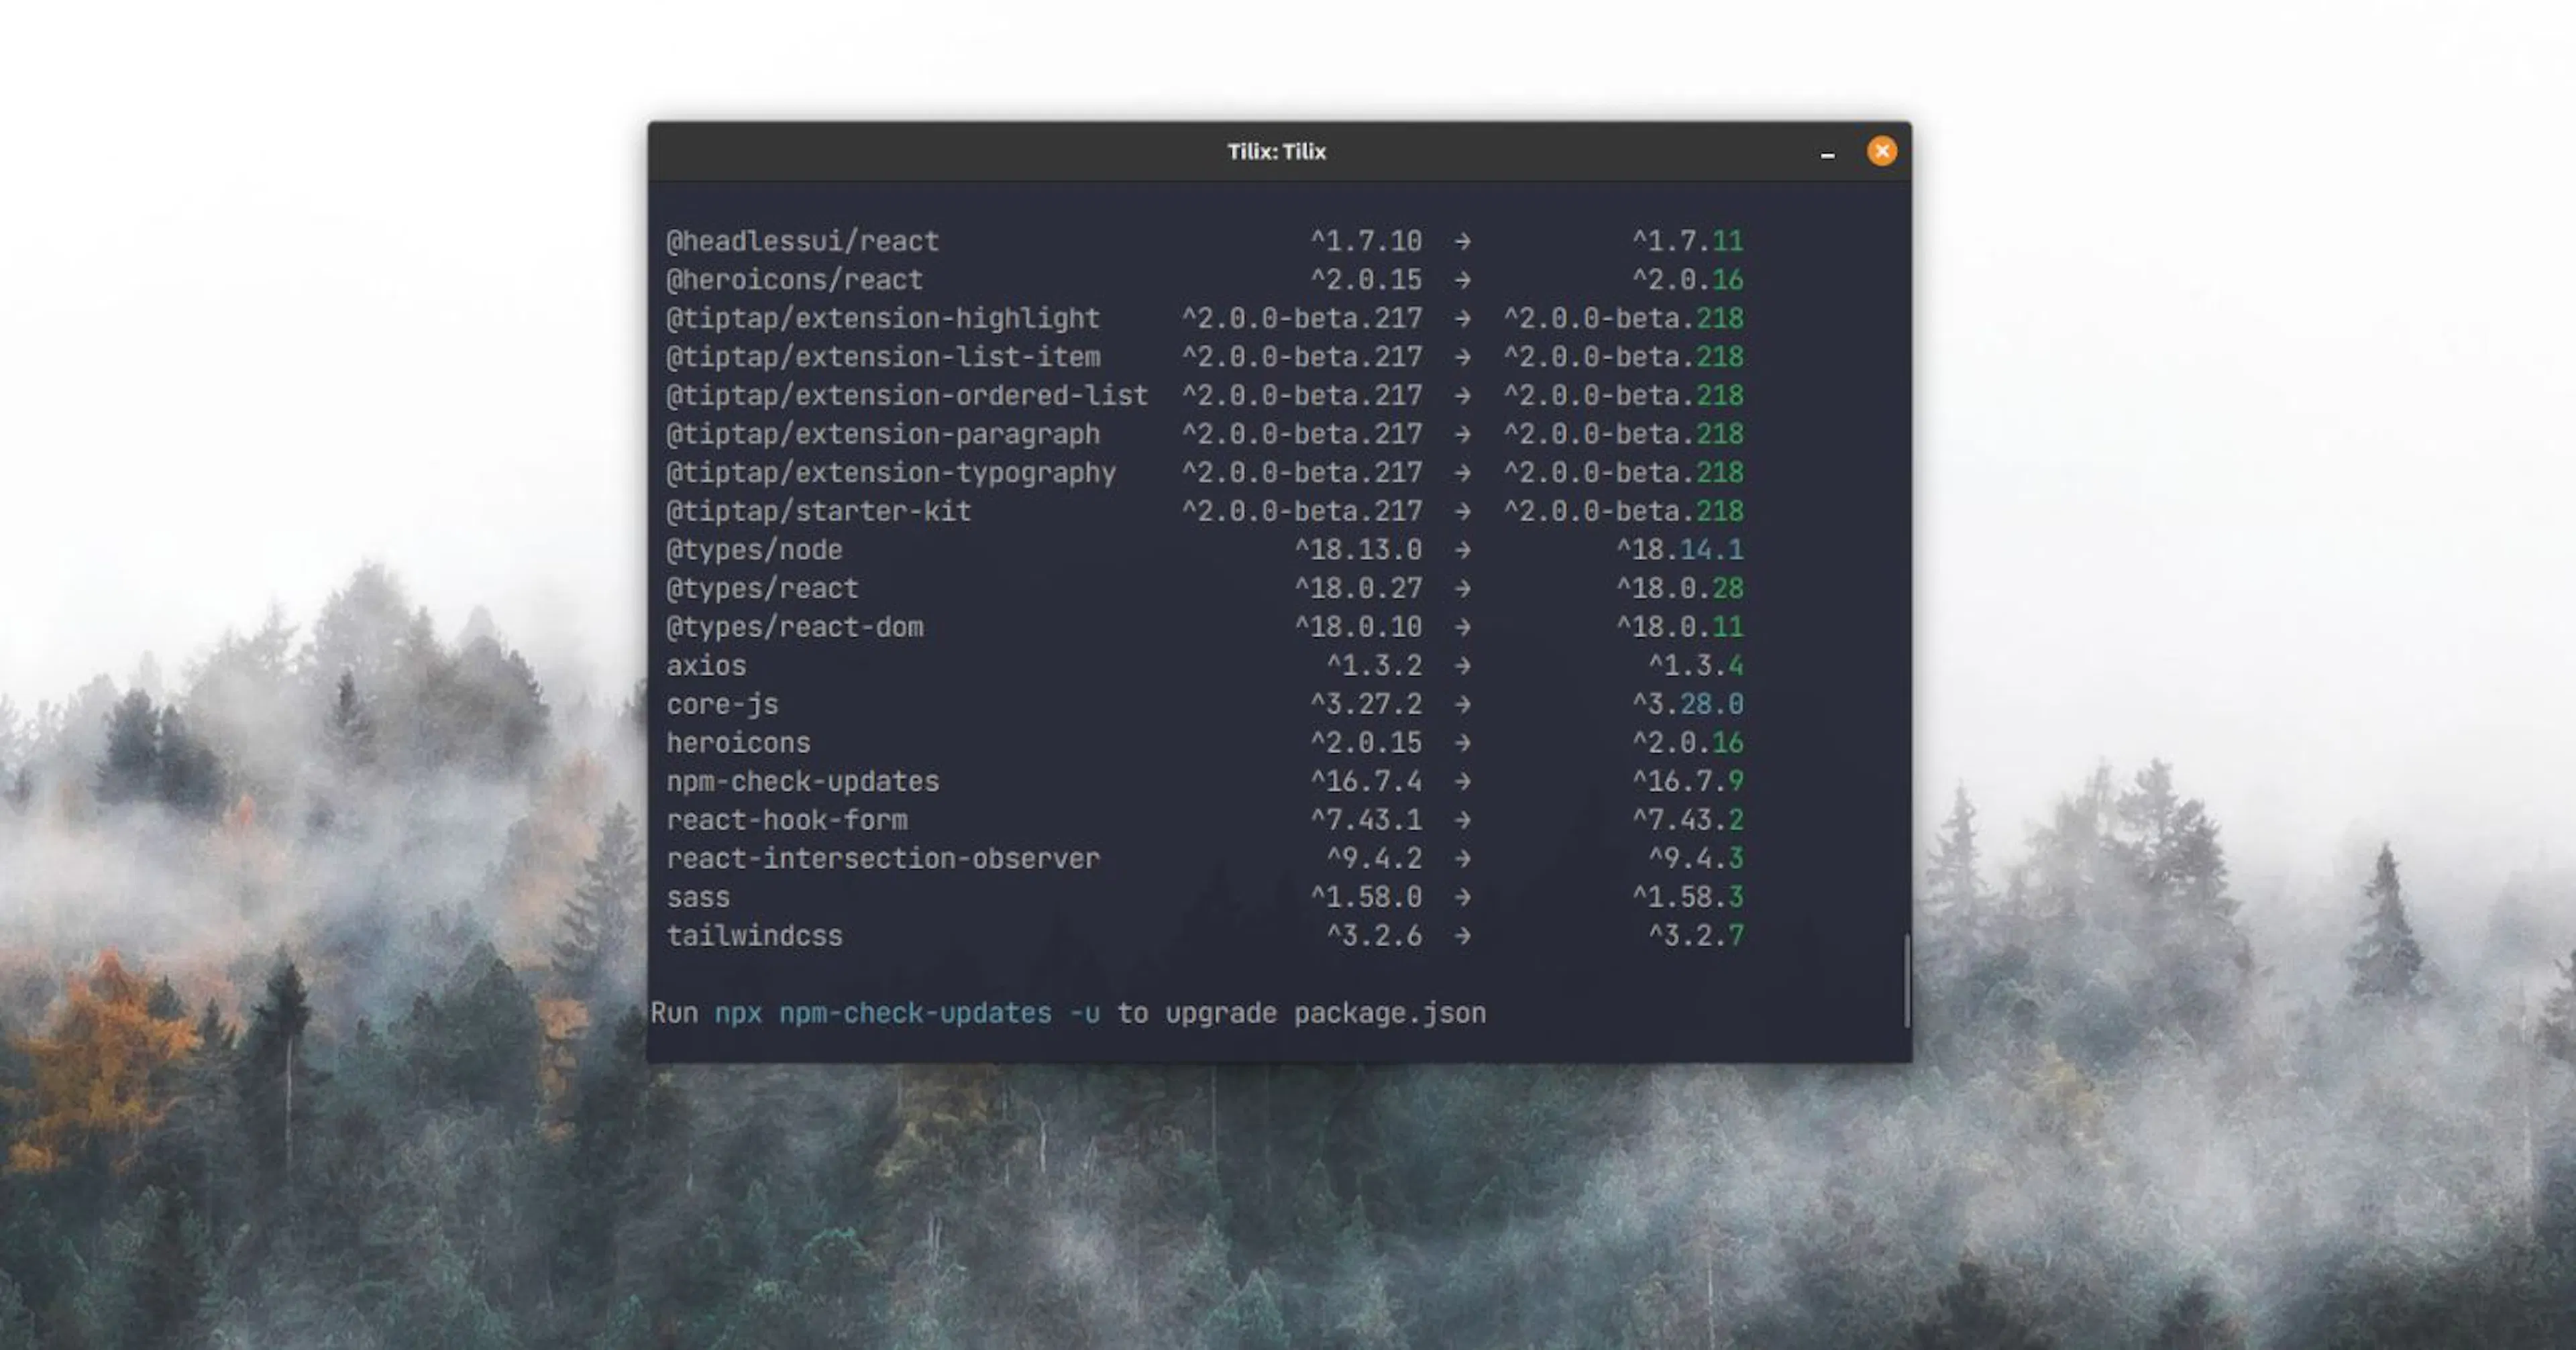Click the new version ^1.3.4 for axios
The width and height of the screenshot is (2576, 1350).
coord(1696,666)
